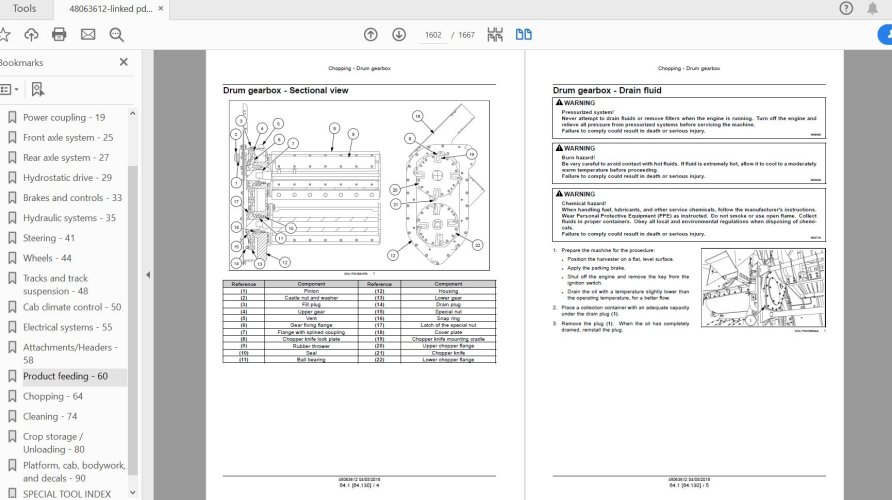The width and height of the screenshot is (892, 500).
Task: Click Pinion cell in component table
Action: coord(311,291)
